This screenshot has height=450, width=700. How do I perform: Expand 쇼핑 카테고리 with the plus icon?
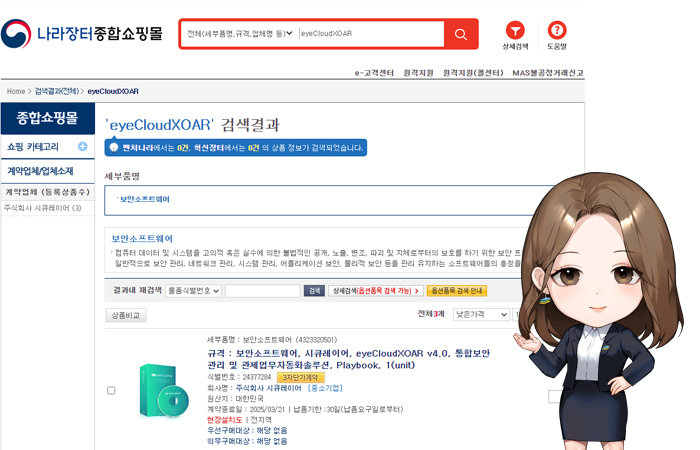coord(83,146)
